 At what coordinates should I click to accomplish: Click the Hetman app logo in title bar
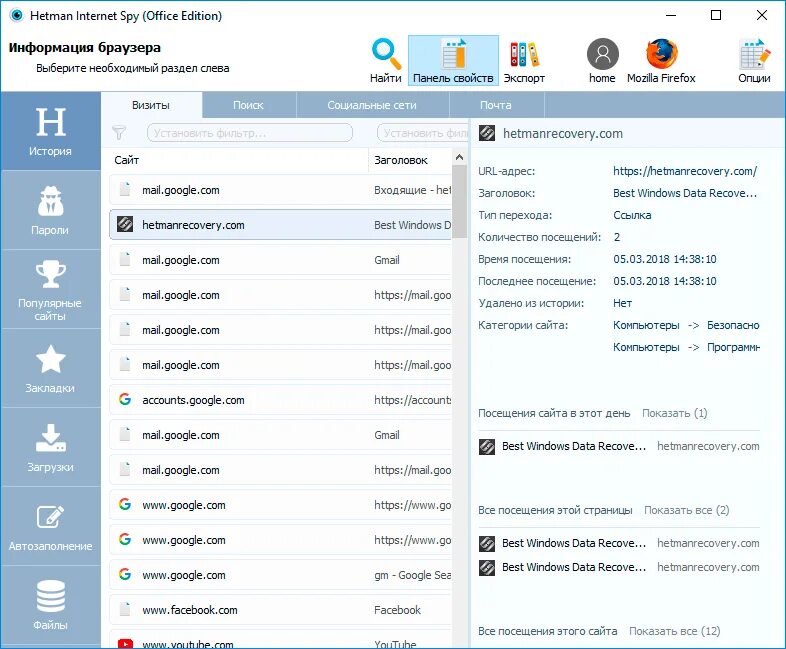tap(17, 16)
